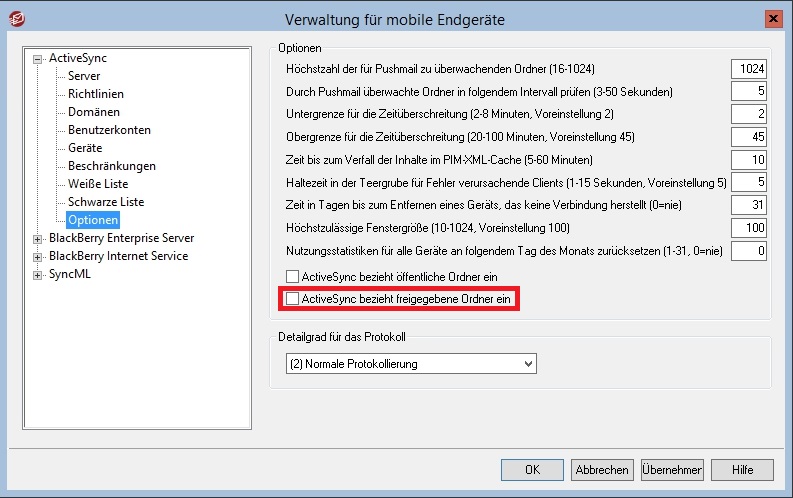
Task: Open the Schwarze Liste section
Action: click(106, 202)
